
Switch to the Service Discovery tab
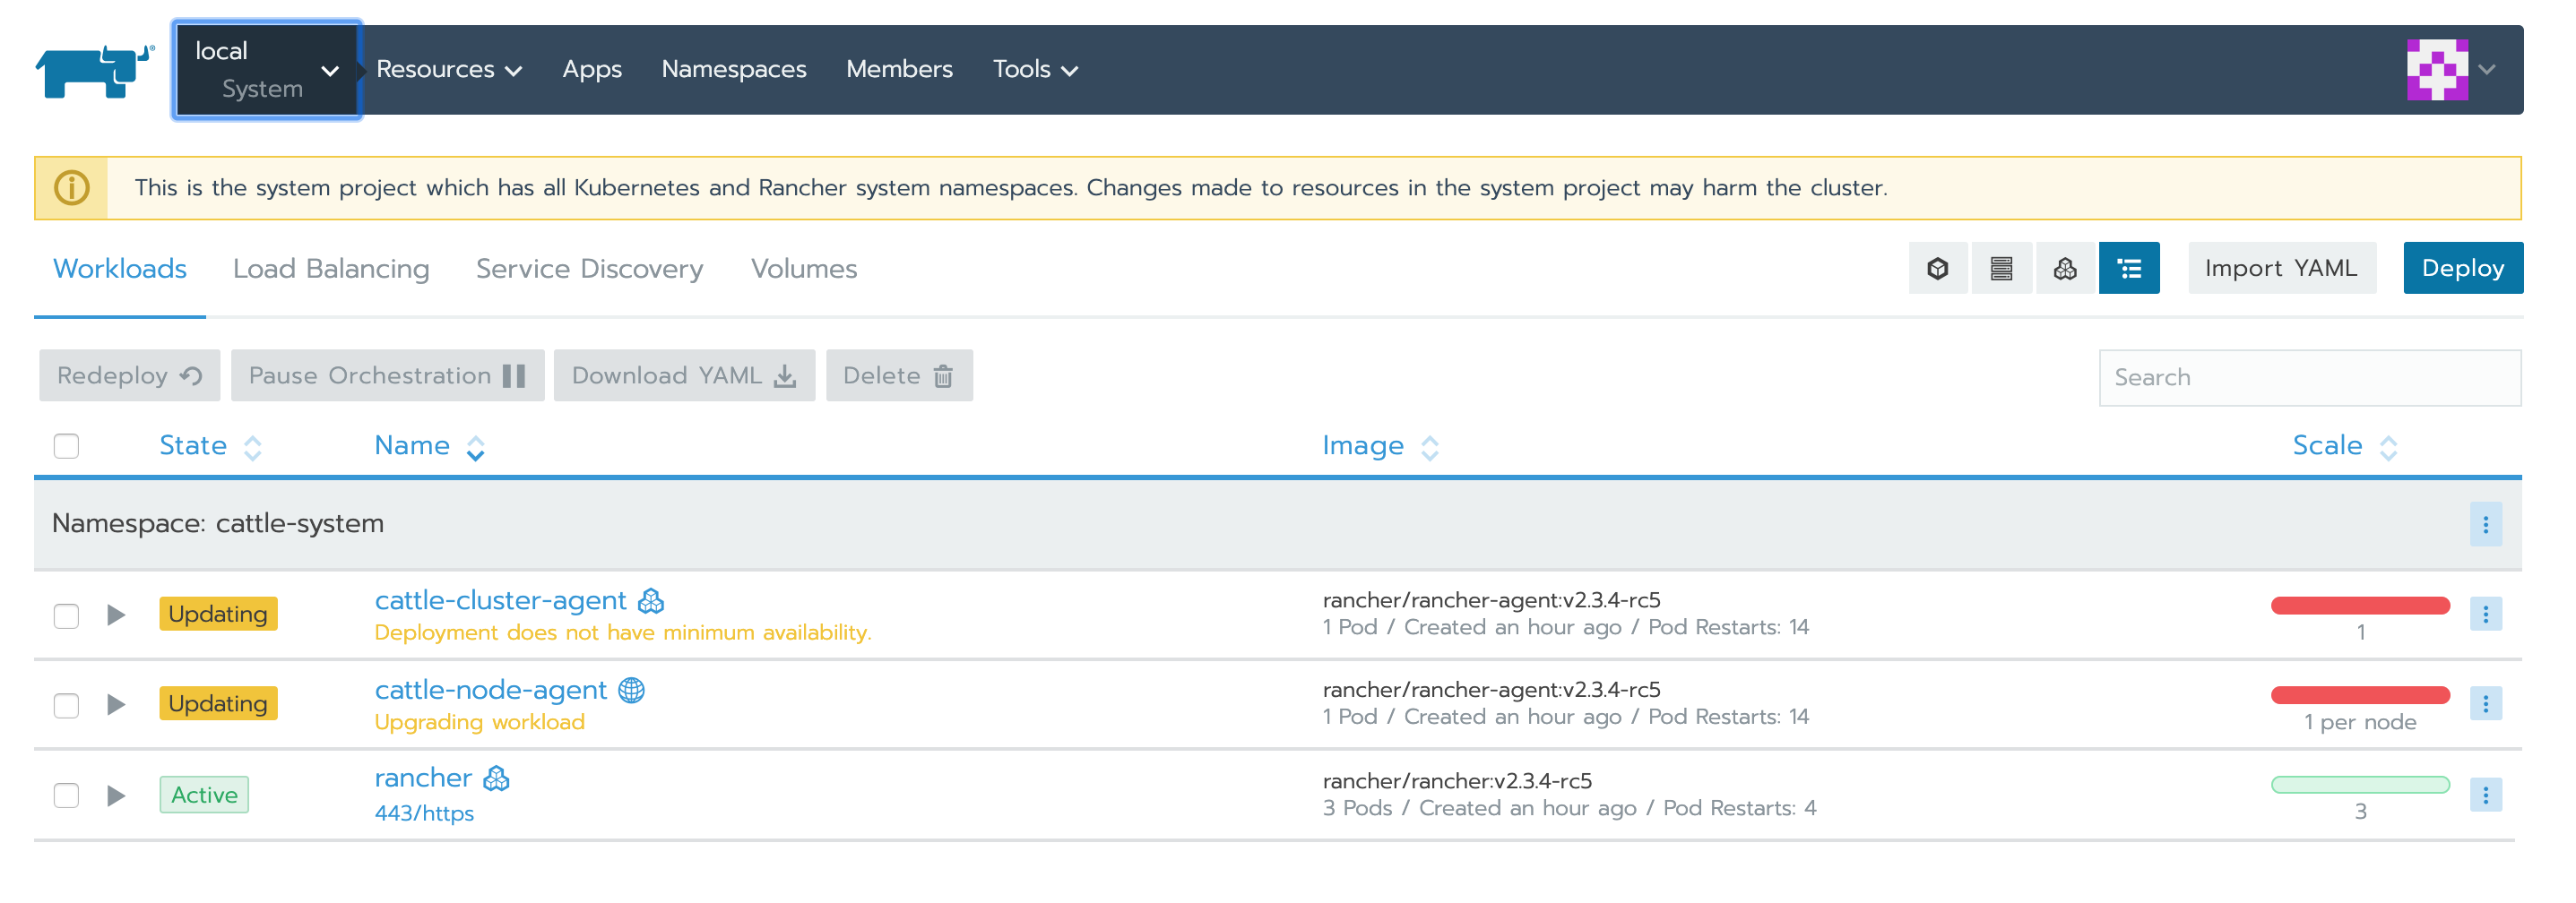[x=590, y=269]
